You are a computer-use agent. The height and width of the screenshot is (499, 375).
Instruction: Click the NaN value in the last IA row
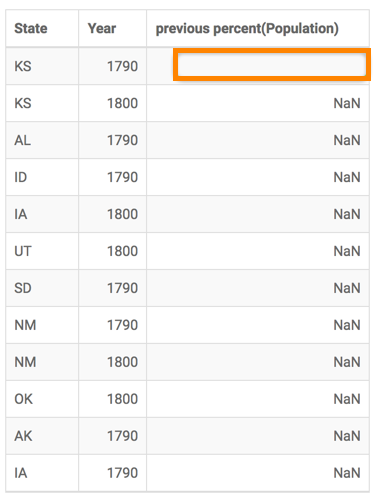click(347, 473)
